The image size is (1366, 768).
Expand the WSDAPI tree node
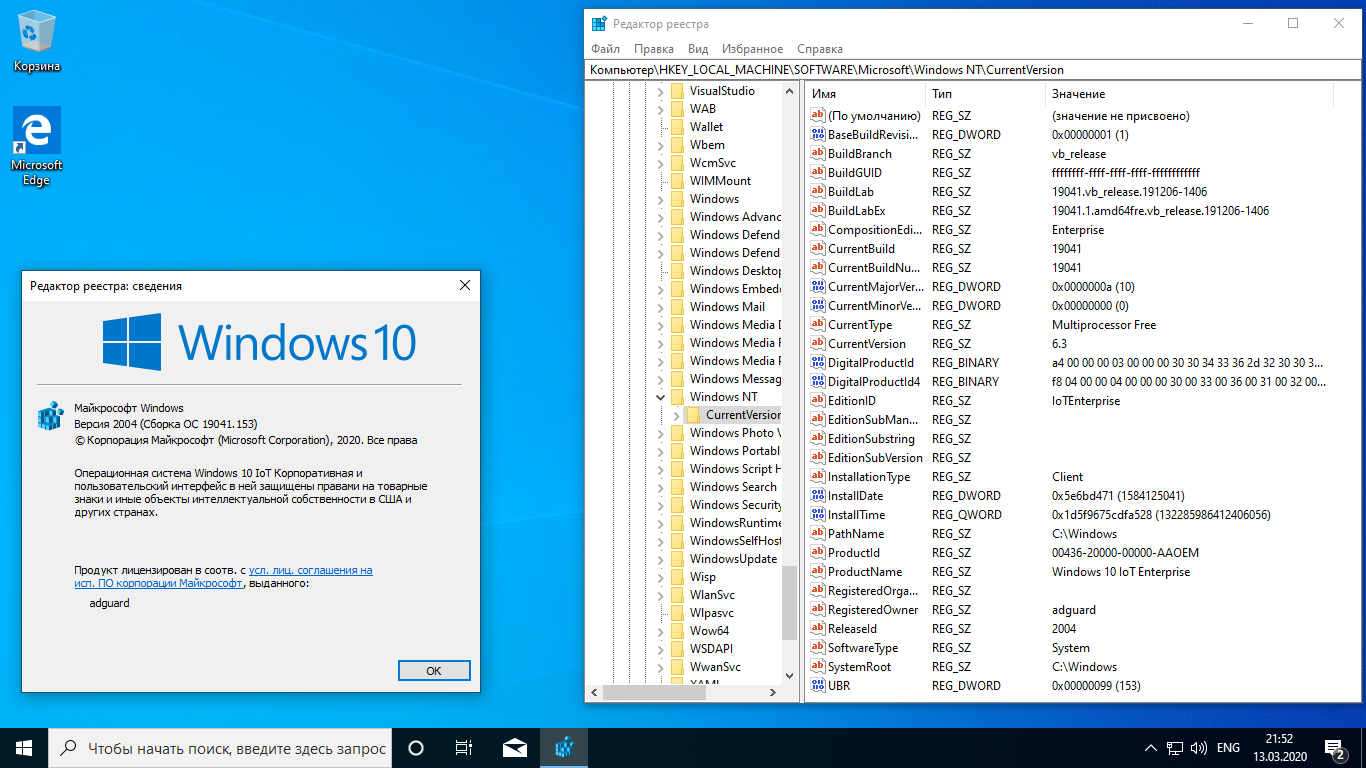click(660, 649)
